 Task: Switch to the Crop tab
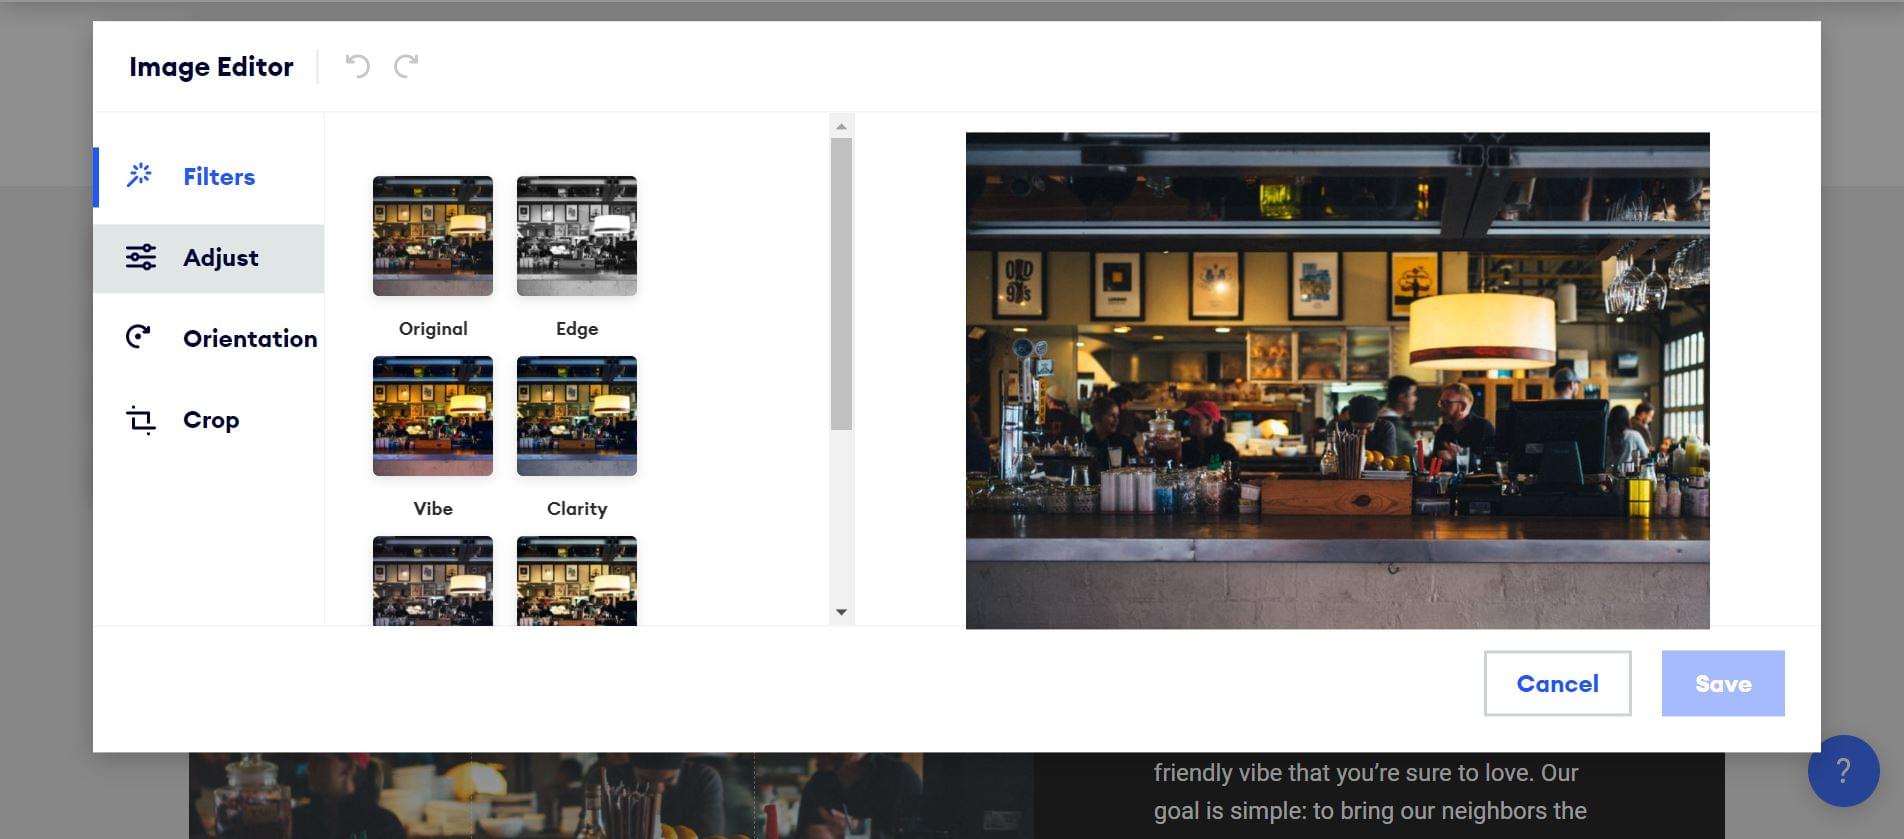(209, 420)
